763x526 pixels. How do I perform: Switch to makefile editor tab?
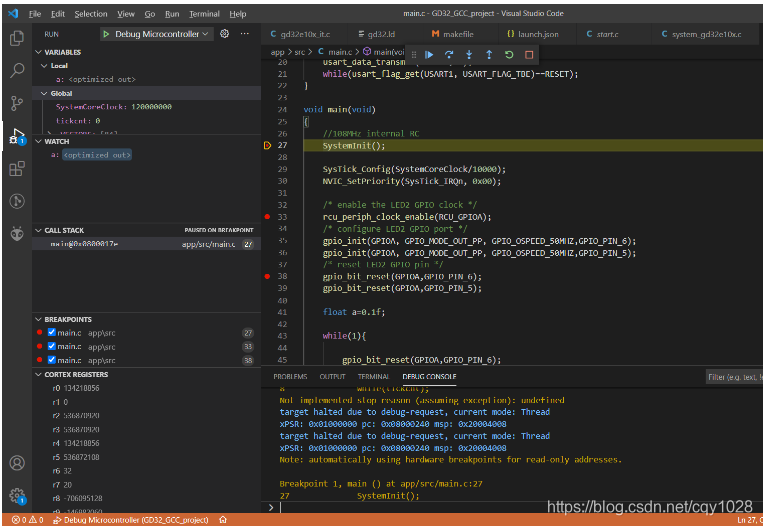click(453, 34)
